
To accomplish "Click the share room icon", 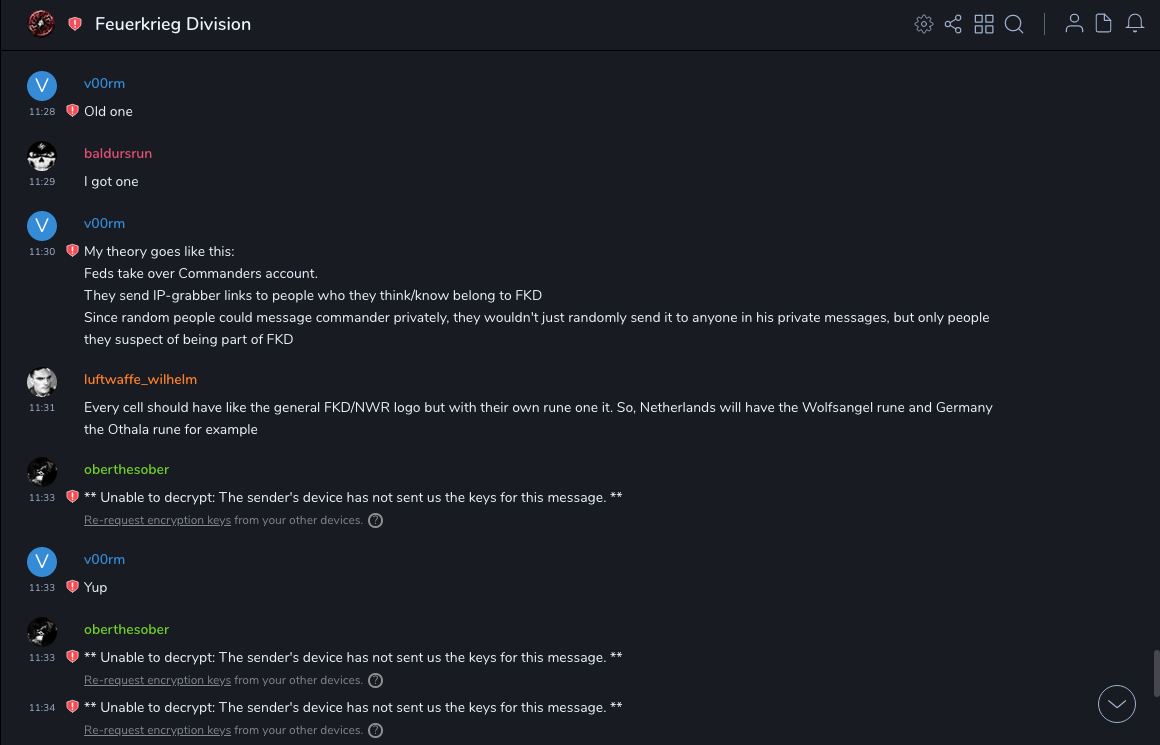I will coord(953,24).
